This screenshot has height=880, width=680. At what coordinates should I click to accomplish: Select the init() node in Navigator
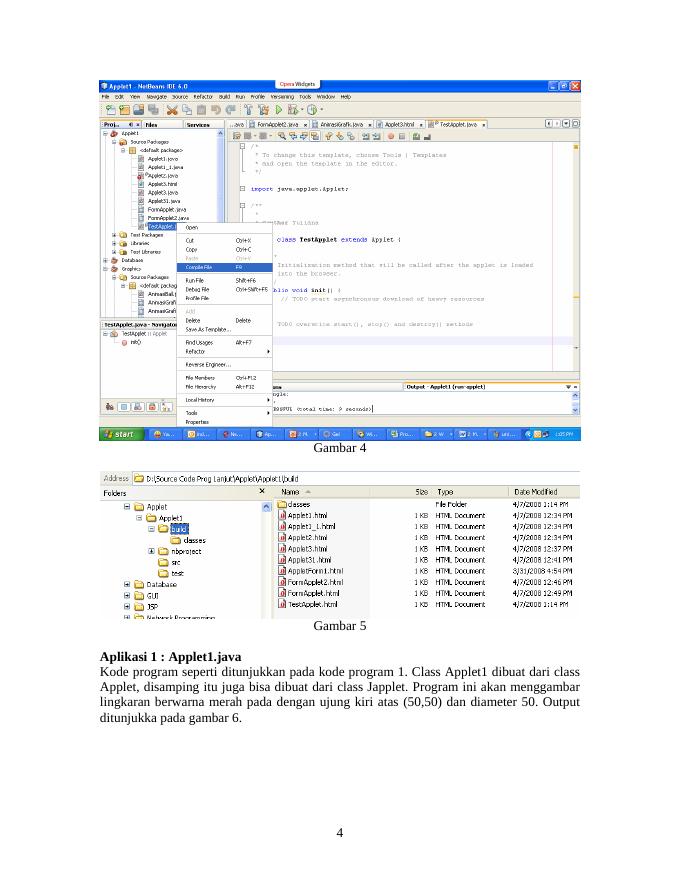tap(135, 342)
